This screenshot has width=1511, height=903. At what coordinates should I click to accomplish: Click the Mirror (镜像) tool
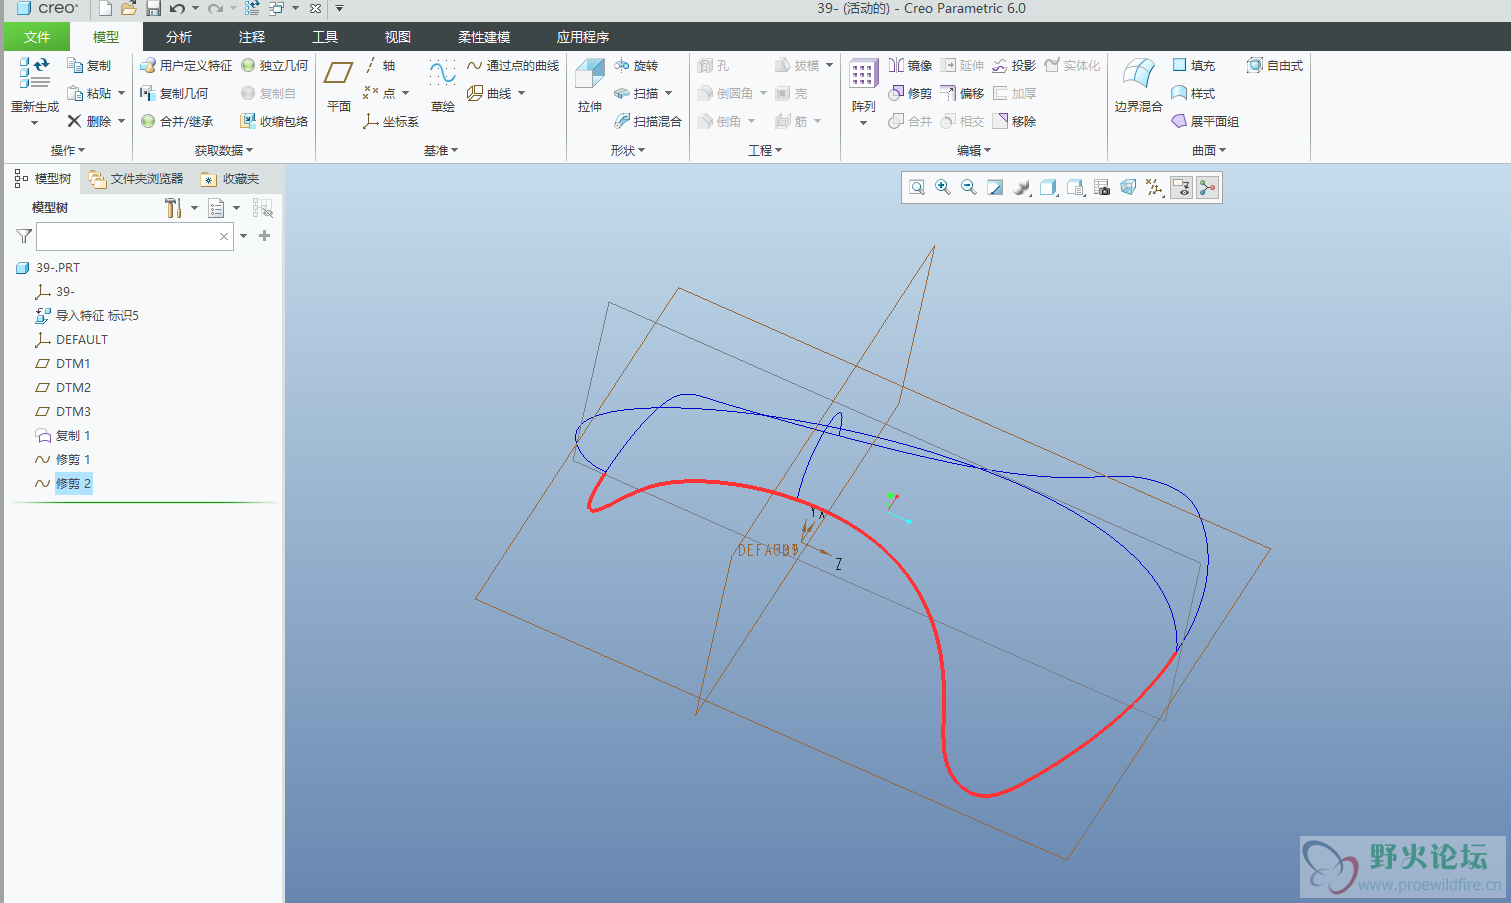point(910,65)
